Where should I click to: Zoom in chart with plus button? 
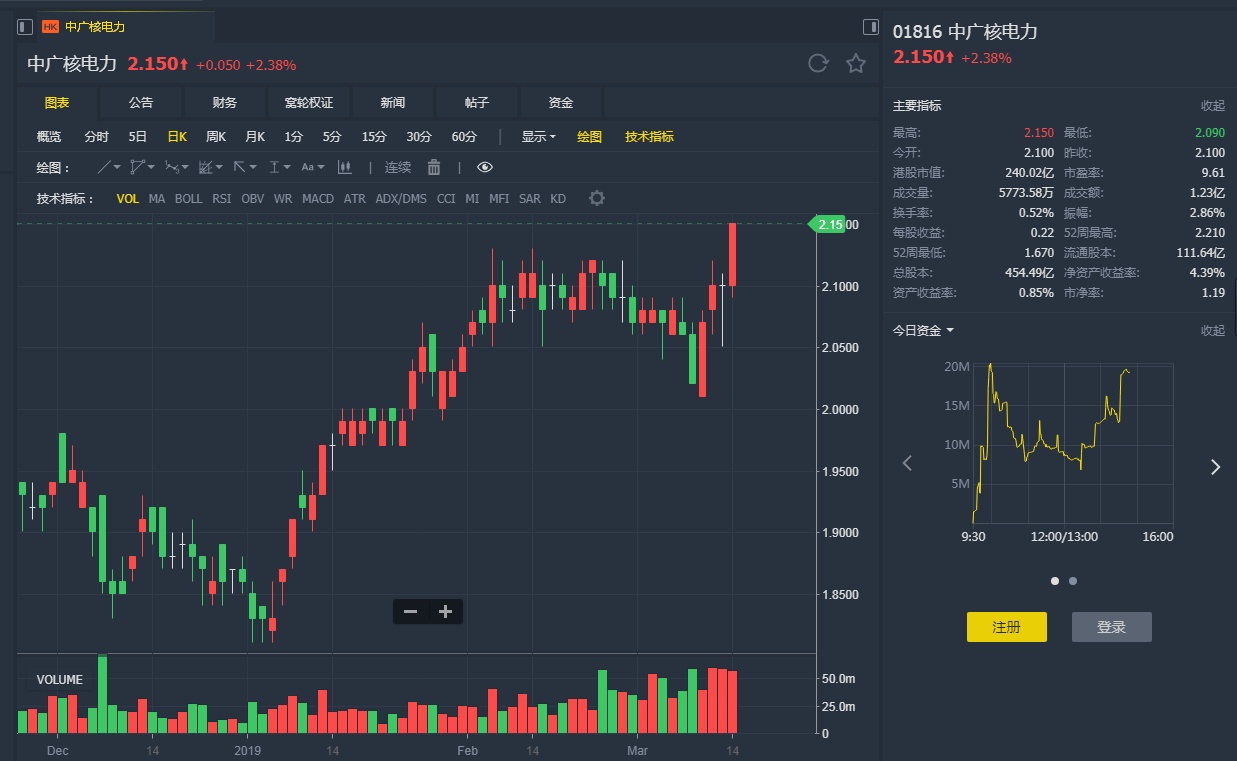click(446, 612)
